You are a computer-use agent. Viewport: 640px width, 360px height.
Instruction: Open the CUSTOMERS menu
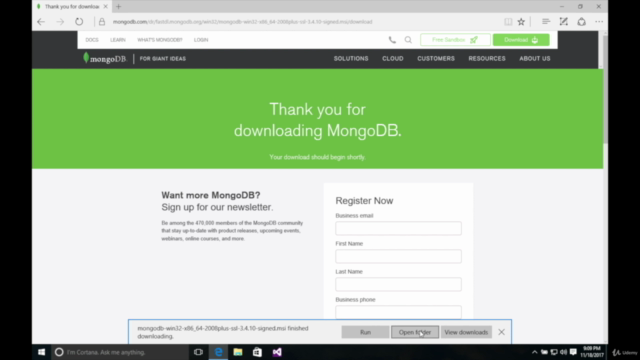point(436,58)
